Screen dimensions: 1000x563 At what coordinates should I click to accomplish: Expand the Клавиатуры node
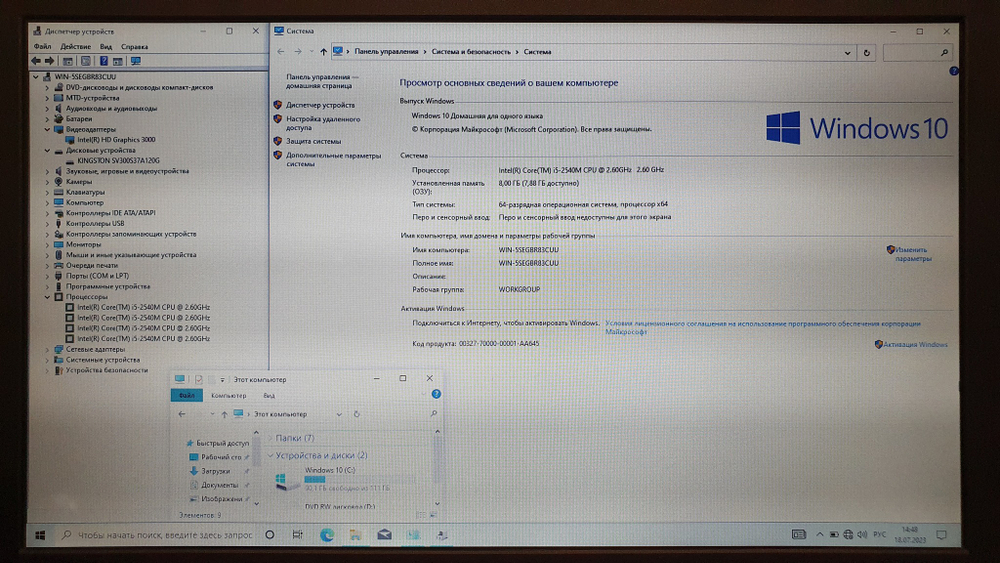point(47,192)
